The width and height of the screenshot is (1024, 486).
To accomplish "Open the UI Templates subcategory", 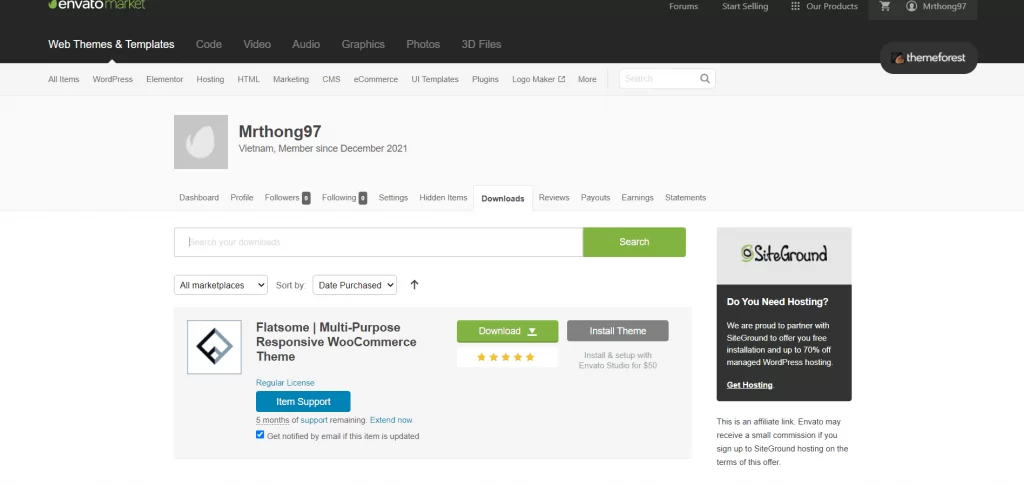I will click(x=435, y=79).
